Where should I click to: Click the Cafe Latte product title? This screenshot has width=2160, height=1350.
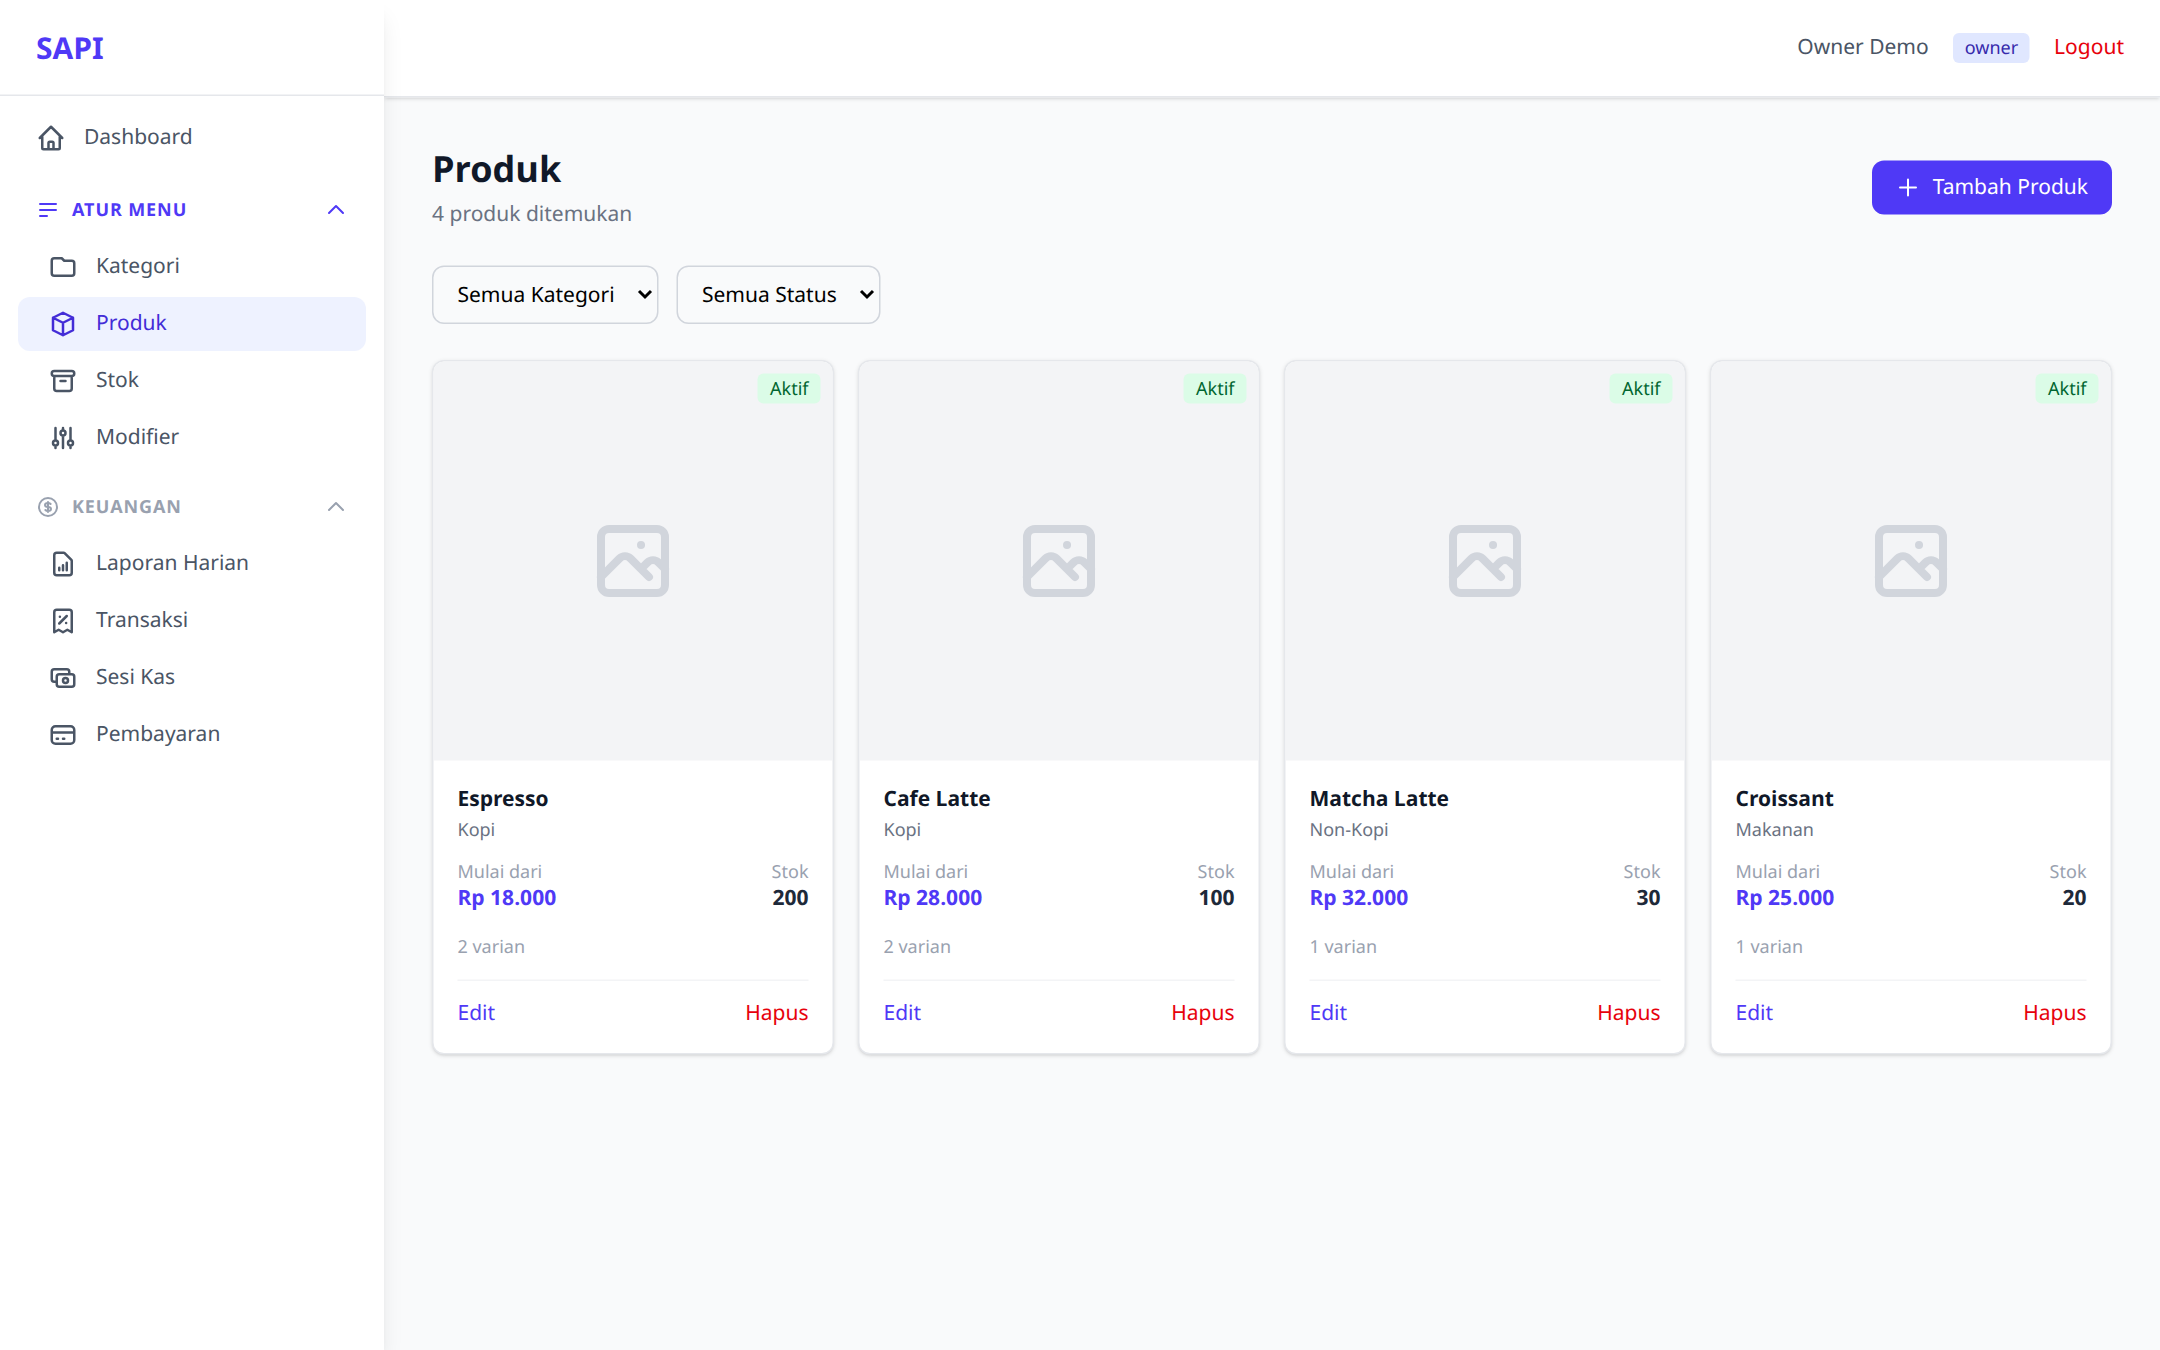[x=937, y=799]
